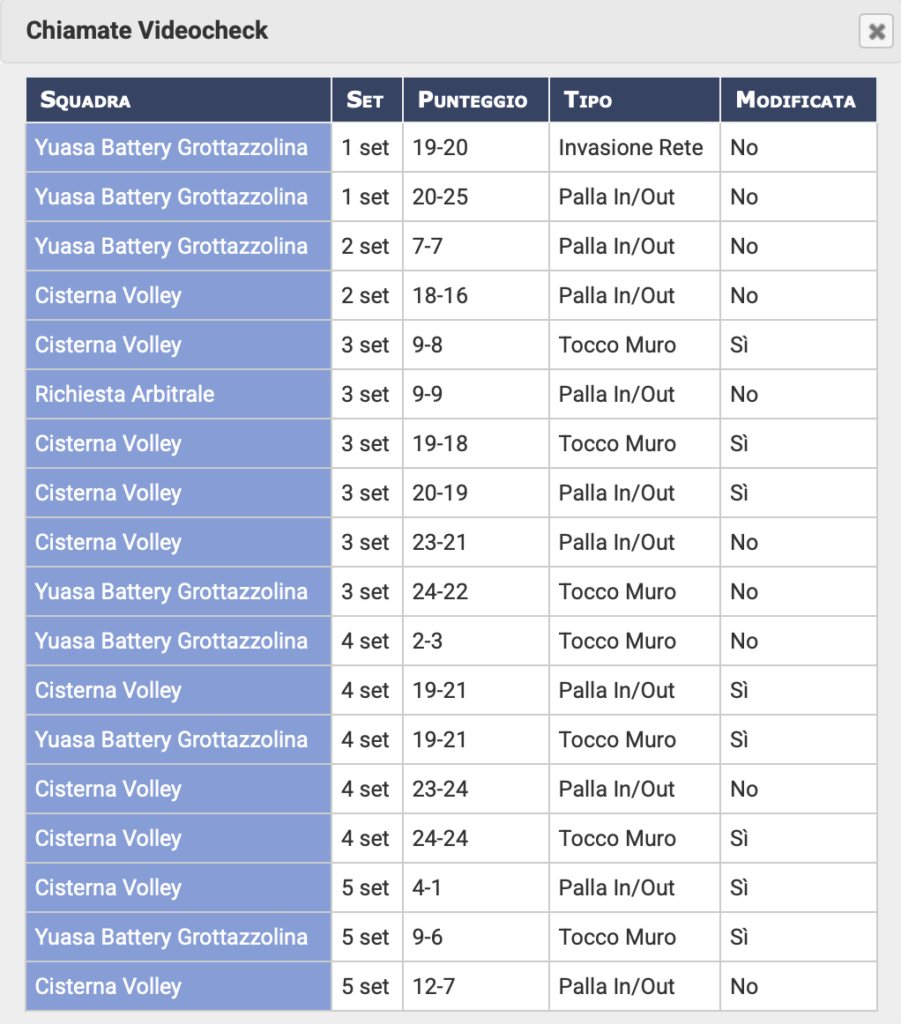Viewport: 901px width, 1024px height.
Task: Click Tocco Muro in the 9-8 row
Action: (617, 345)
